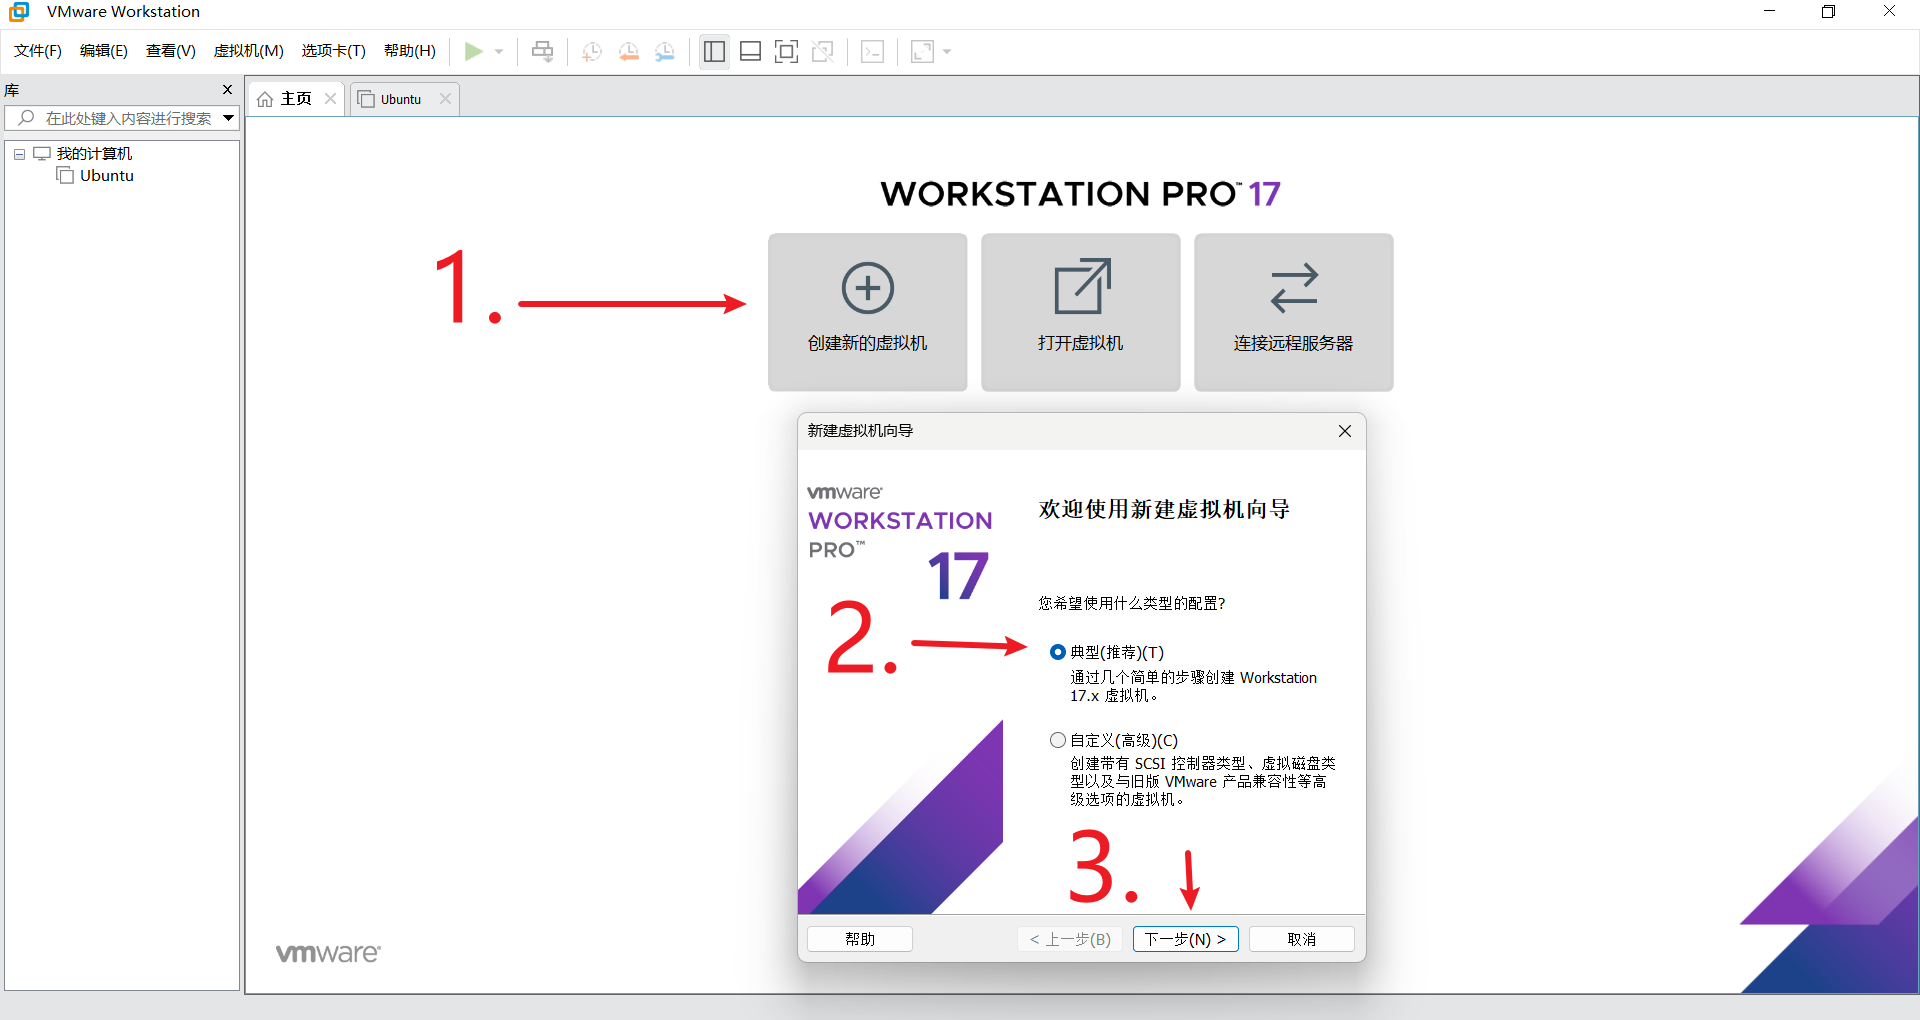Open the power options dropdown arrow
1920x1020 pixels.
[x=499, y=52]
